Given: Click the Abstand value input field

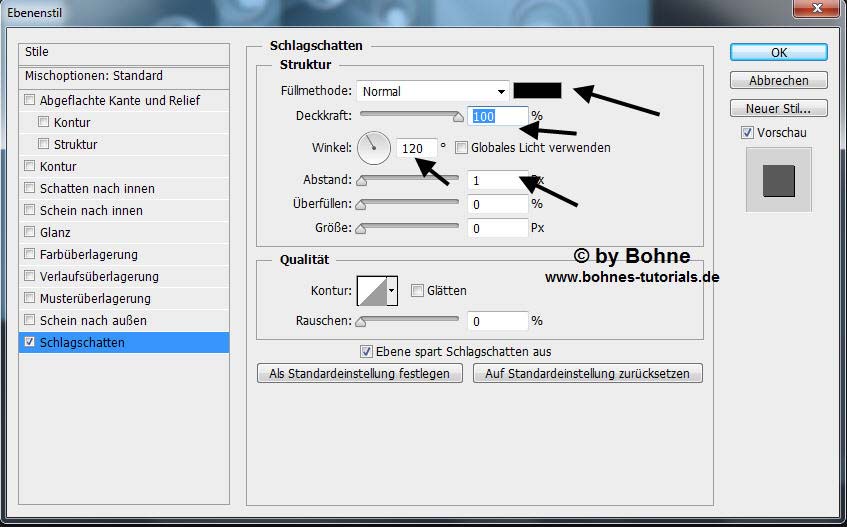Looking at the screenshot, I should [x=496, y=180].
